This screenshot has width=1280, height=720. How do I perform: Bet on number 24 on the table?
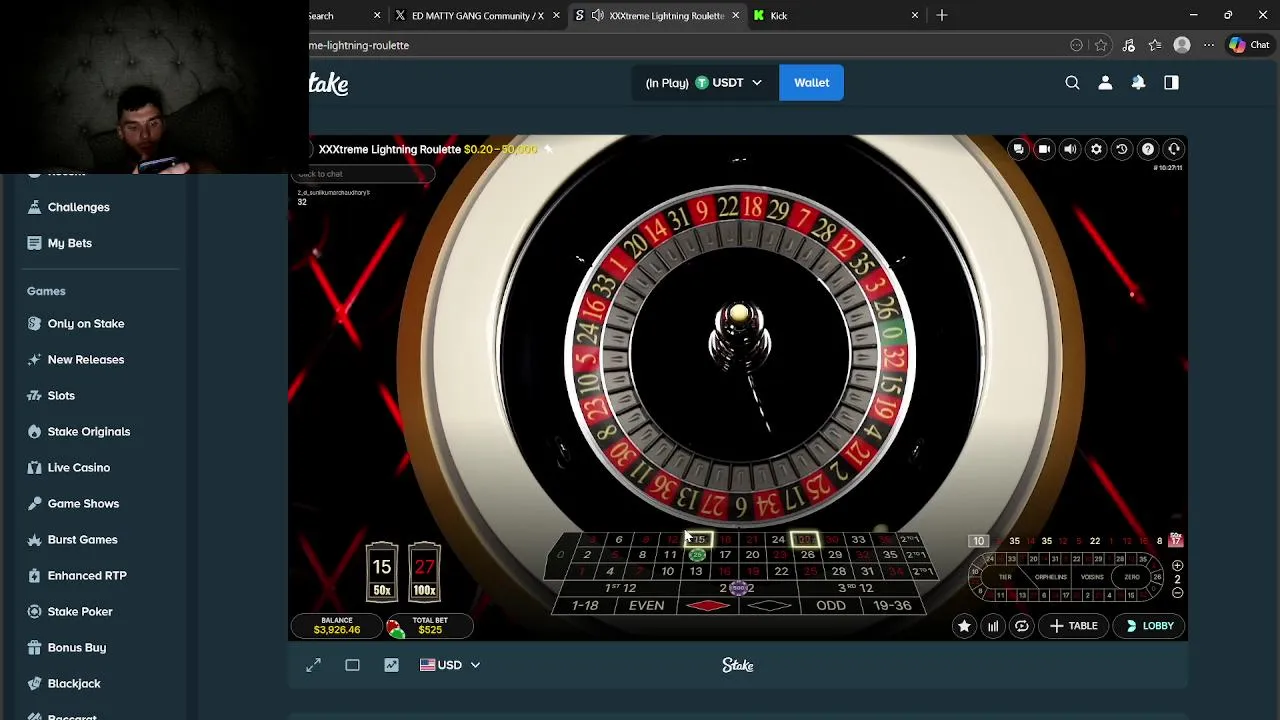778,540
